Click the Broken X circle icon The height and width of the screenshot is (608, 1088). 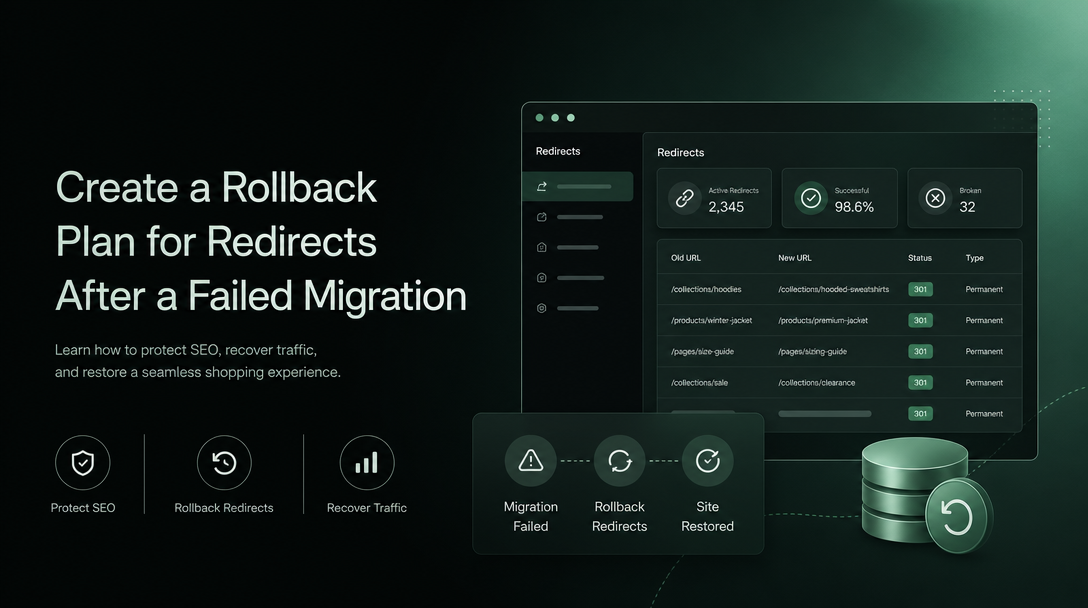(935, 199)
